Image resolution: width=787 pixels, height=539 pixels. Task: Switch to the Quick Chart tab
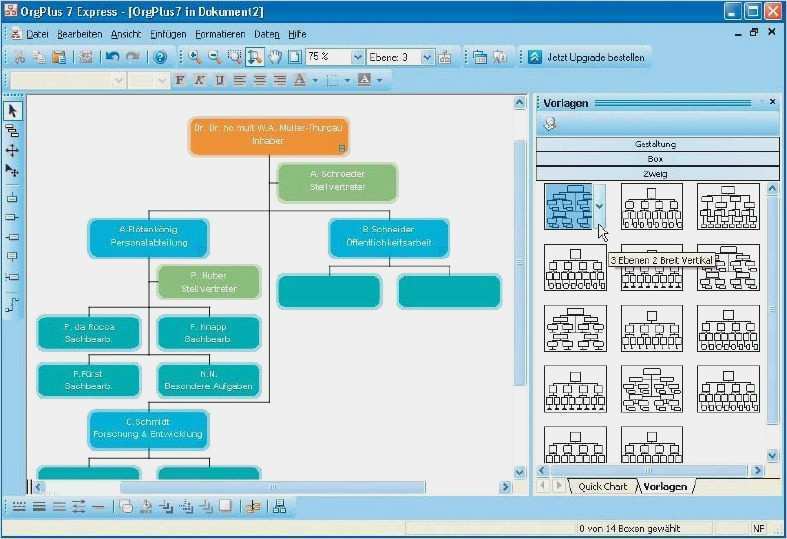[x=602, y=487]
